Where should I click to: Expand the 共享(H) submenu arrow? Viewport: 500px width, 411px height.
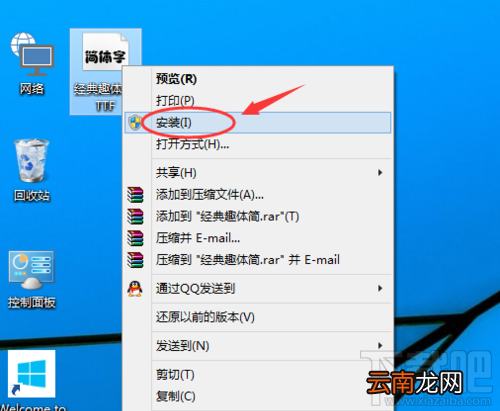tap(380, 173)
